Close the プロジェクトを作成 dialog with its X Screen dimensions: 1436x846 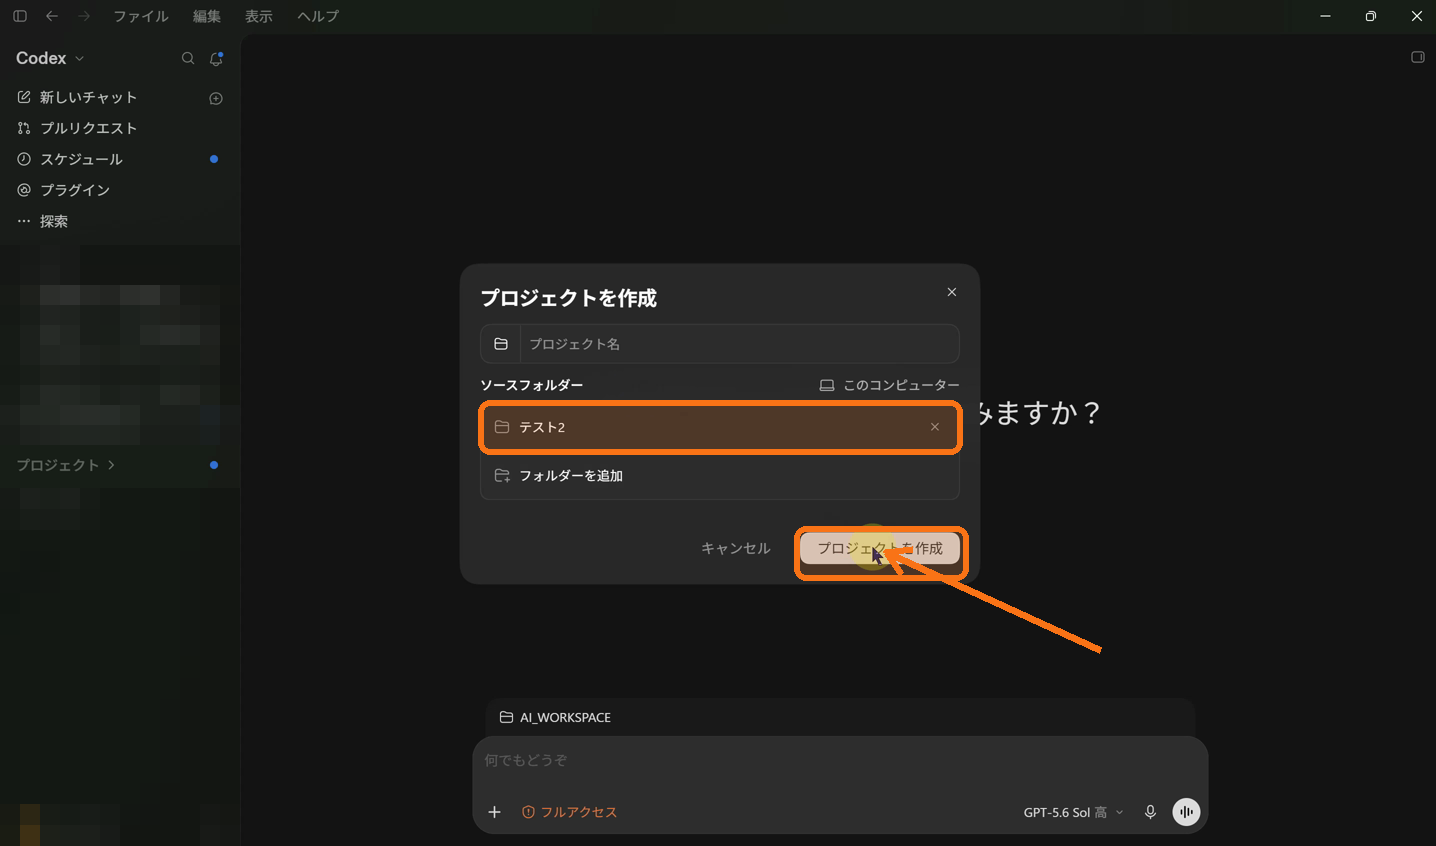pos(952,292)
